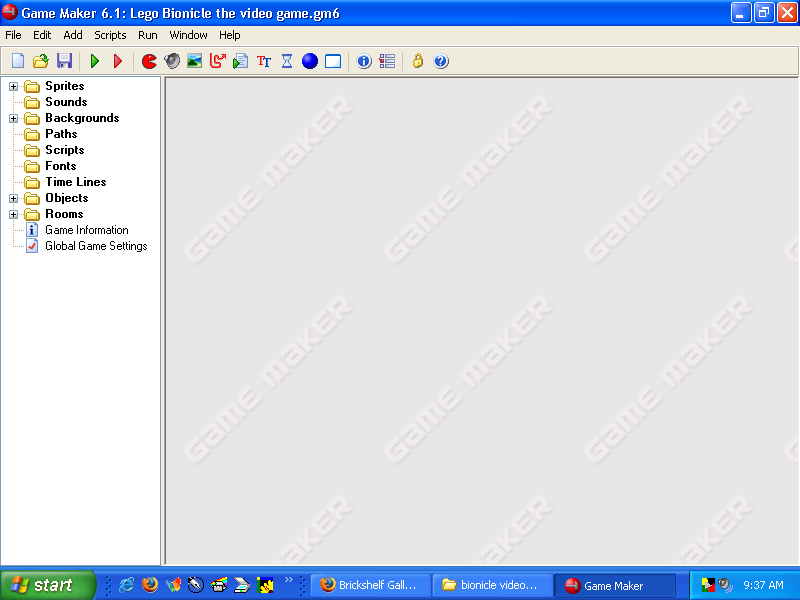Image resolution: width=800 pixels, height=600 pixels.
Task: Create a new room with the frame icon
Action: (332, 61)
